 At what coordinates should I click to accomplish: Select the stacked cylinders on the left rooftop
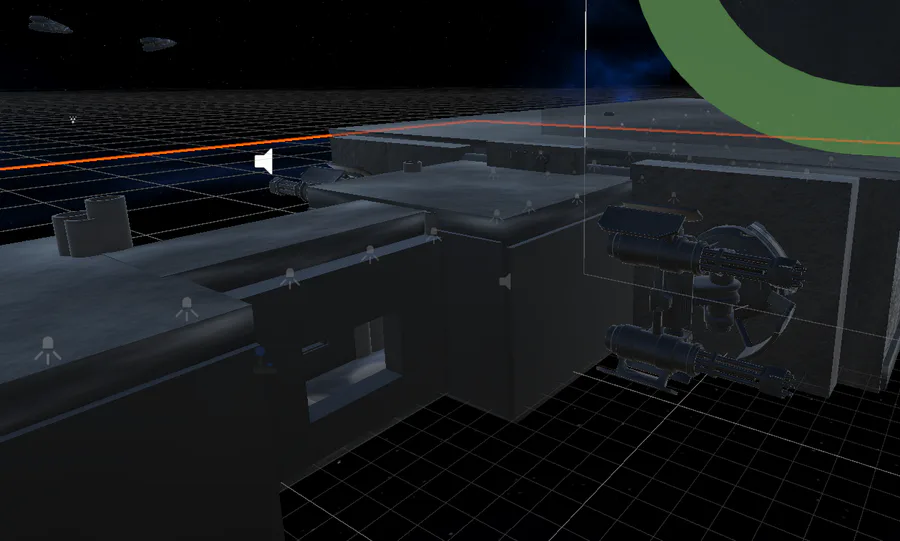(93, 225)
